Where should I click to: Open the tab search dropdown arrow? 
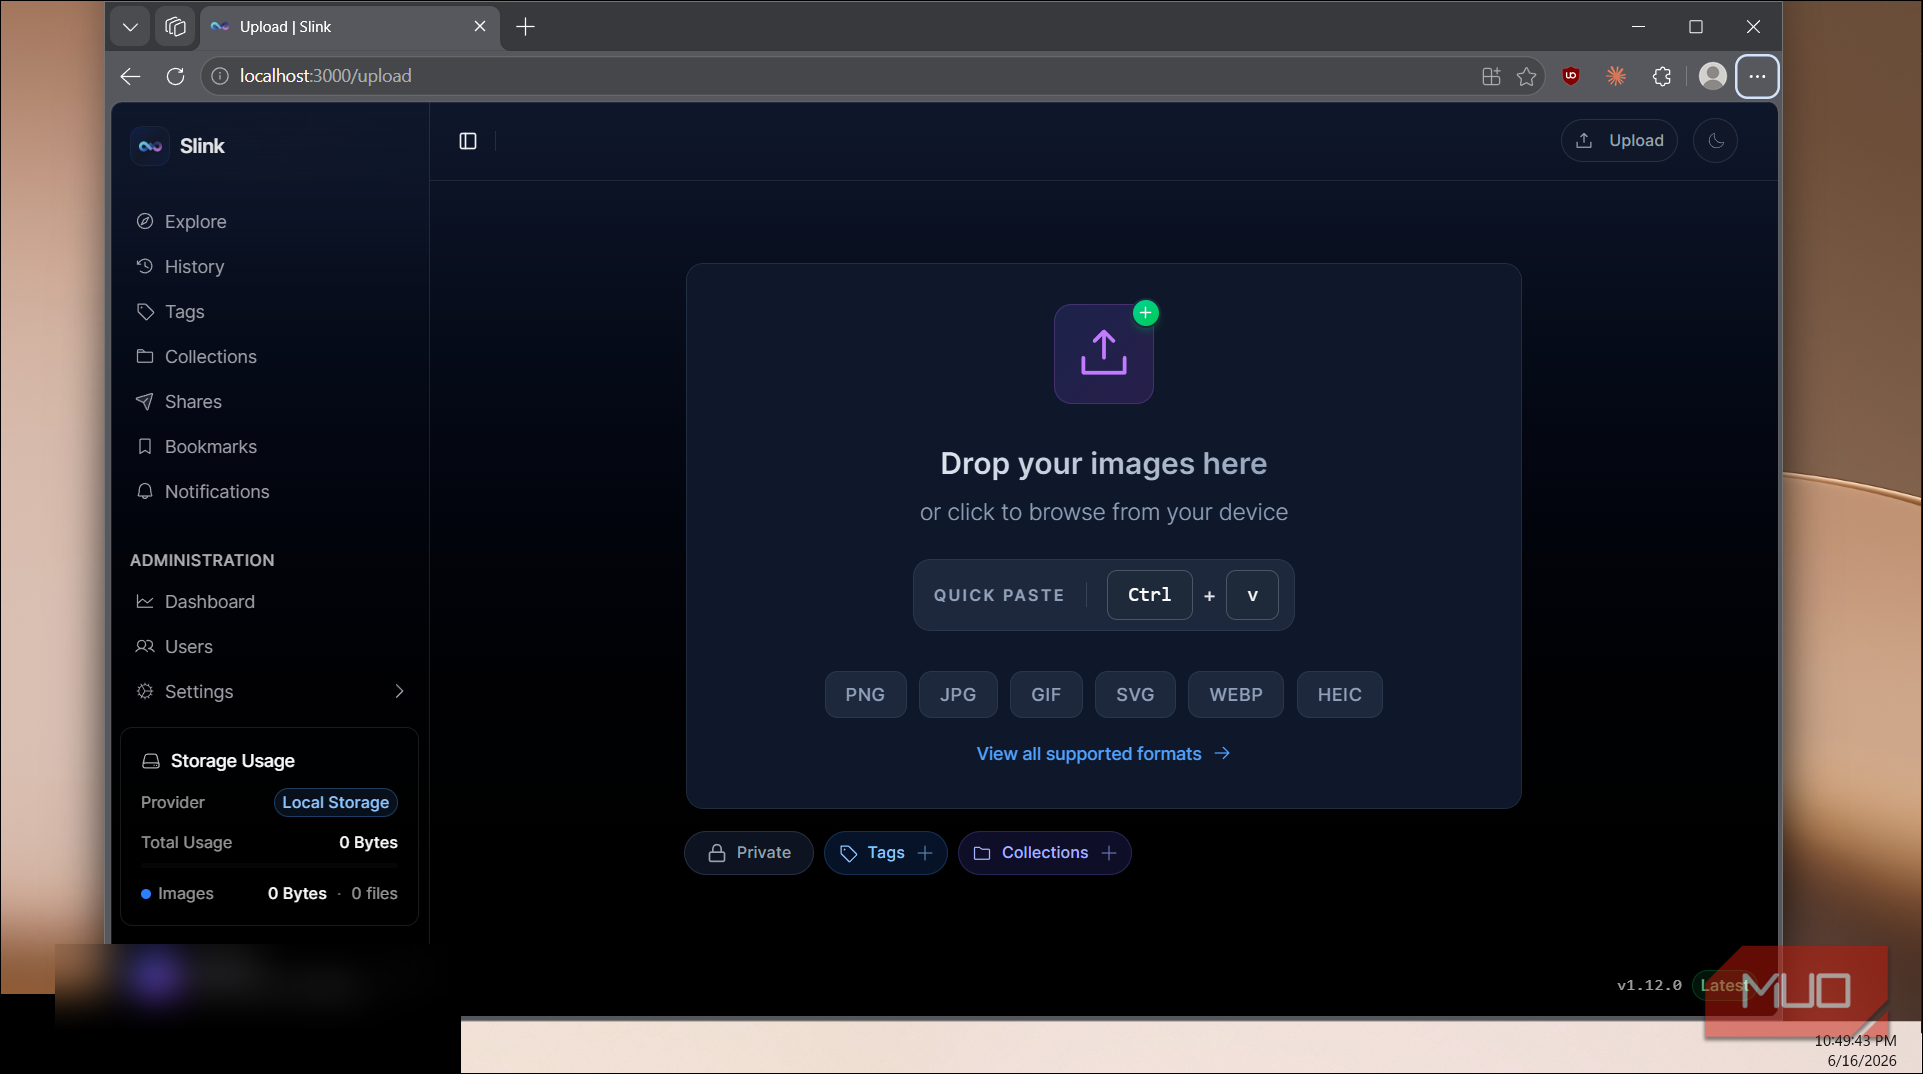[130, 27]
